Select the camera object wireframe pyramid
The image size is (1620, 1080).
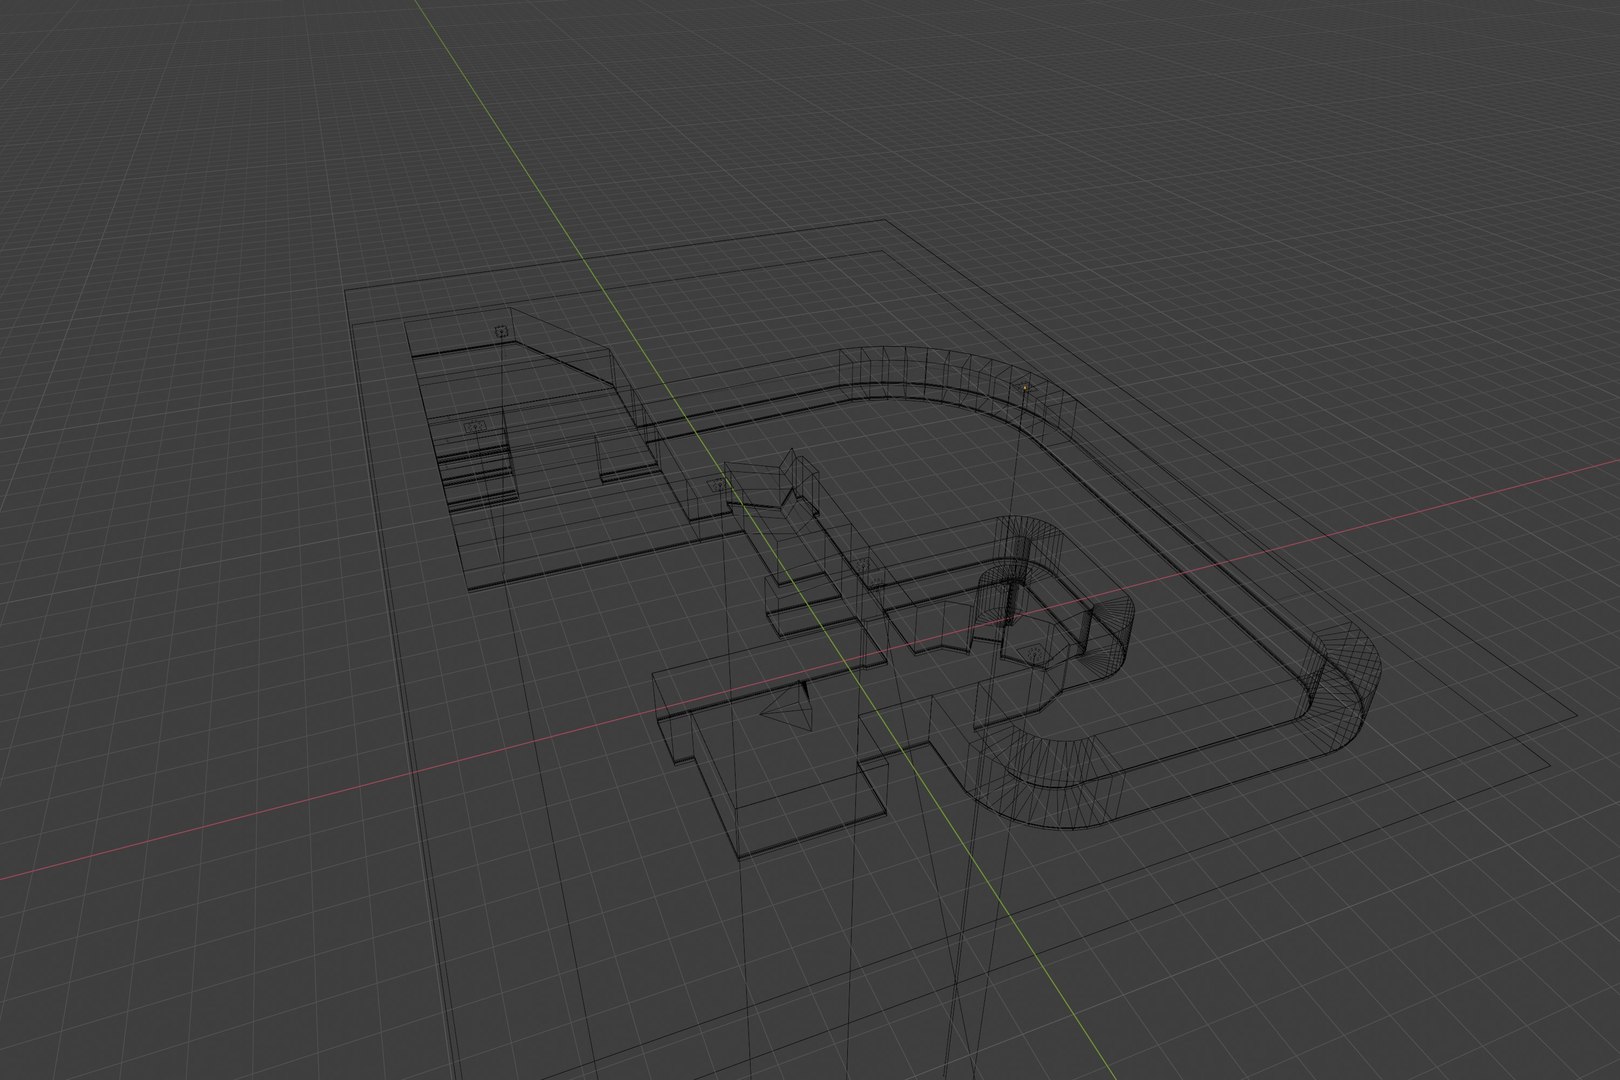pos(788,708)
